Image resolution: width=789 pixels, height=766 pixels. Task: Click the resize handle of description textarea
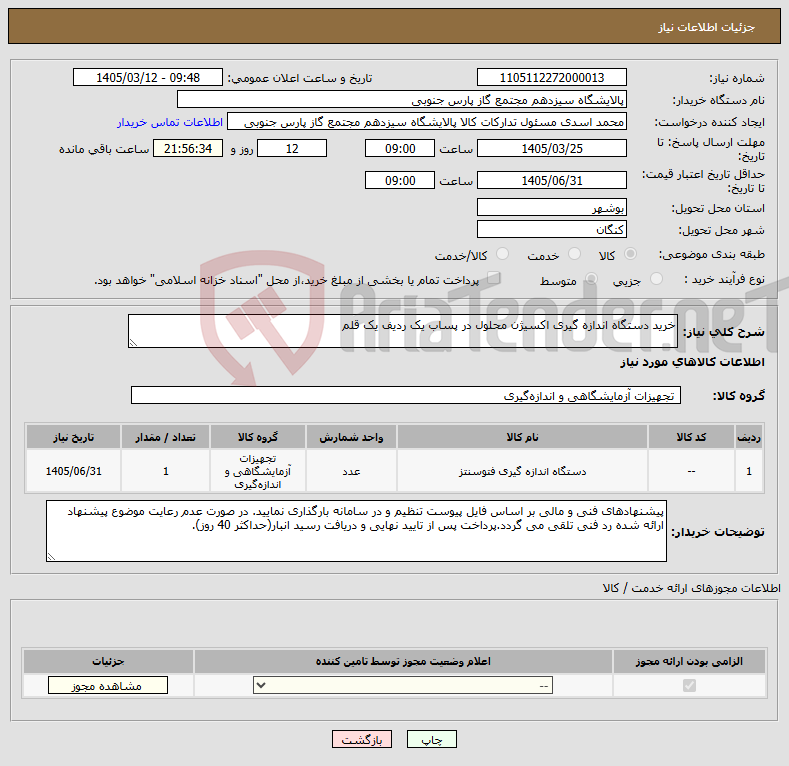[133, 343]
